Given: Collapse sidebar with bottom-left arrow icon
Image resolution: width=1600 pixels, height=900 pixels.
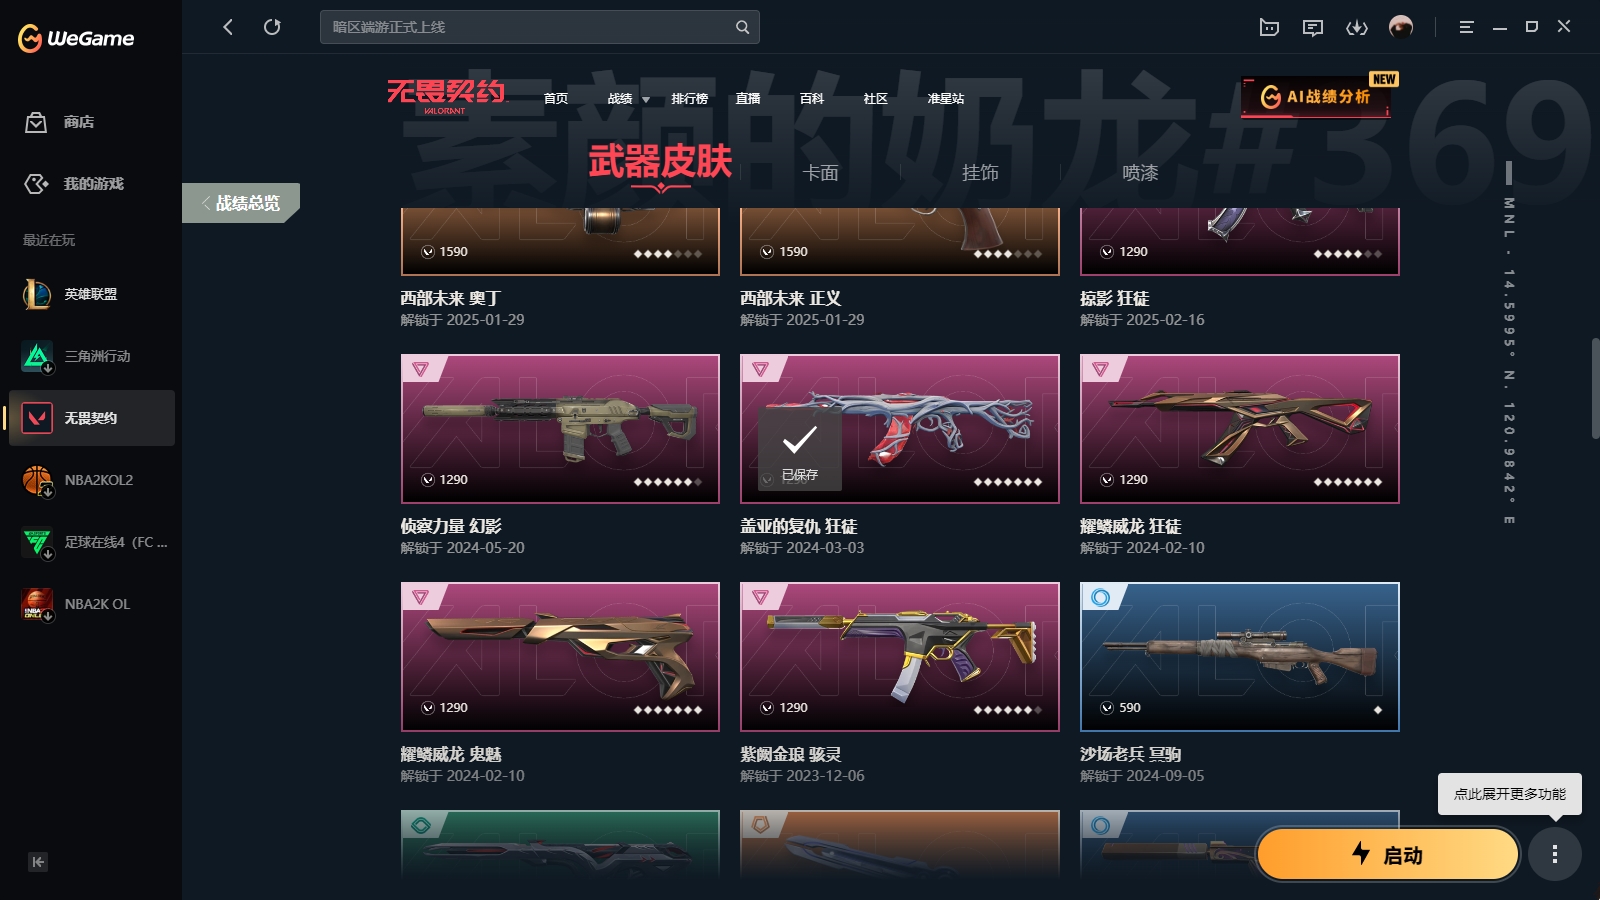Looking at the screenshot, I should (x=38, y=862).
